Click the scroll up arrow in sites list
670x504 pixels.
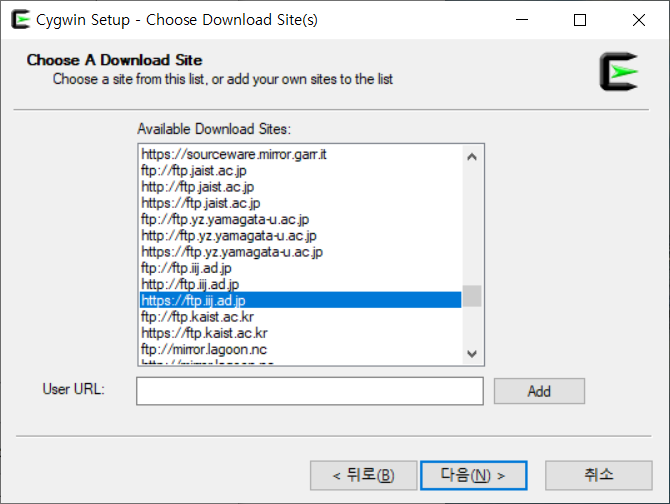(x=472, y=157)
